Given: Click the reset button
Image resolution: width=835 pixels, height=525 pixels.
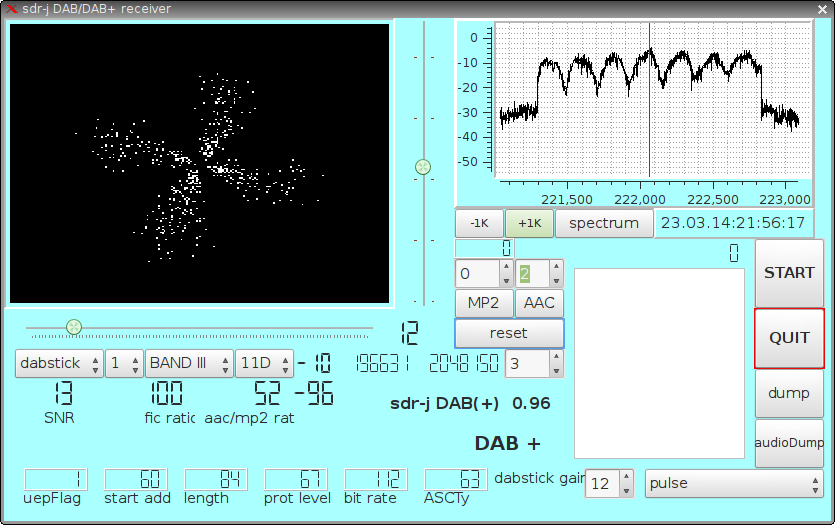Looking at the screenshot, I should [509, 333].
